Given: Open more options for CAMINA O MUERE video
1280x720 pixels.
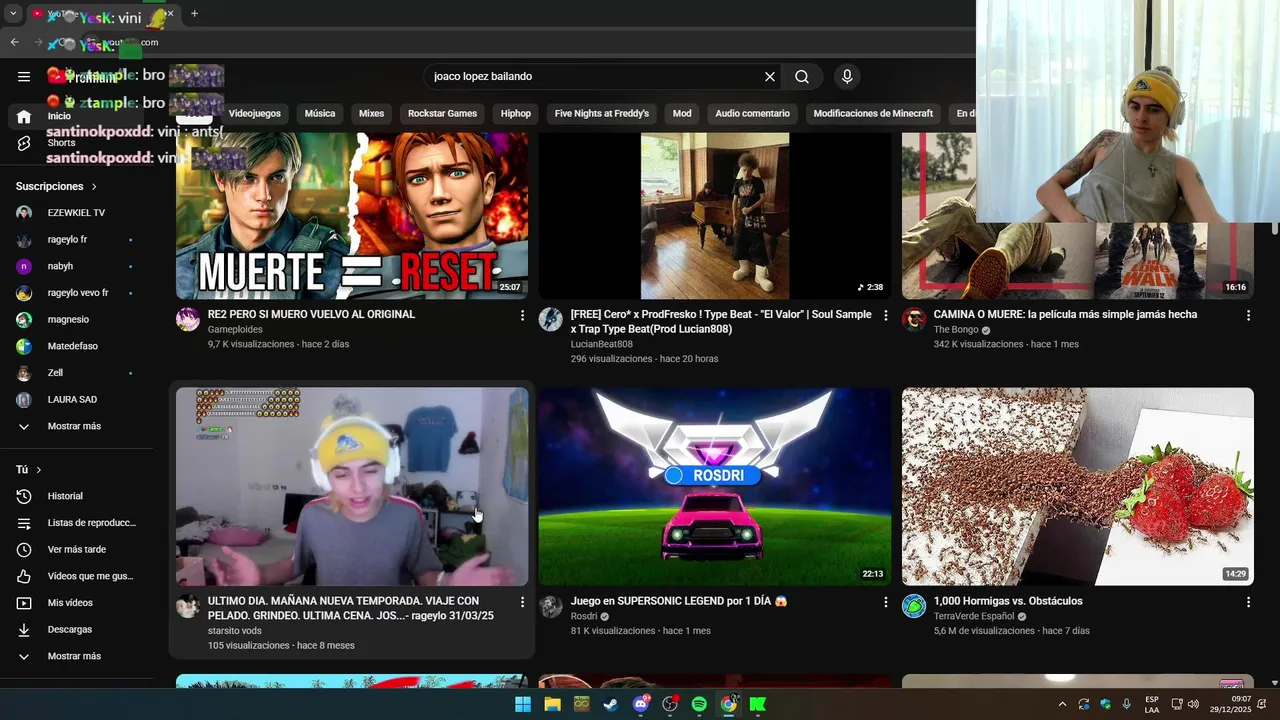Looking at the screenshot, I should (x=1248, y=315).
